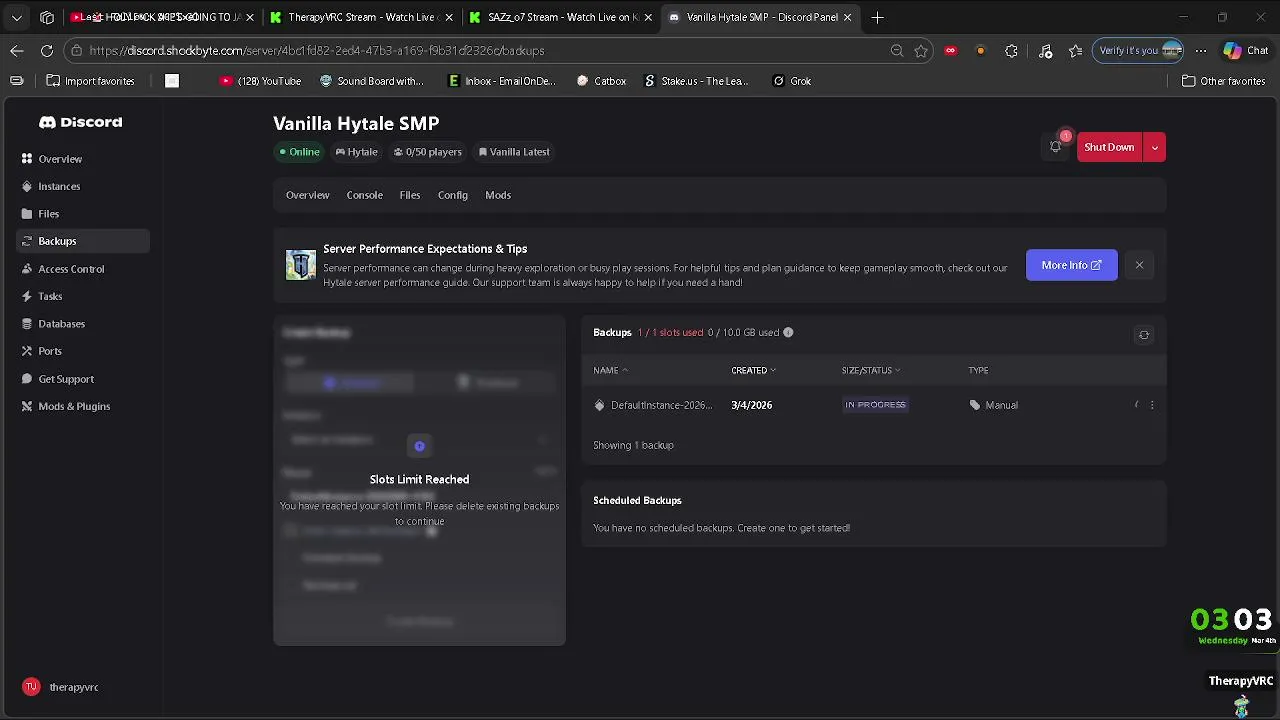Expand the Shut Down options arrow
This screenshot has height=720, width=1280.
(x=1155, y=147)
